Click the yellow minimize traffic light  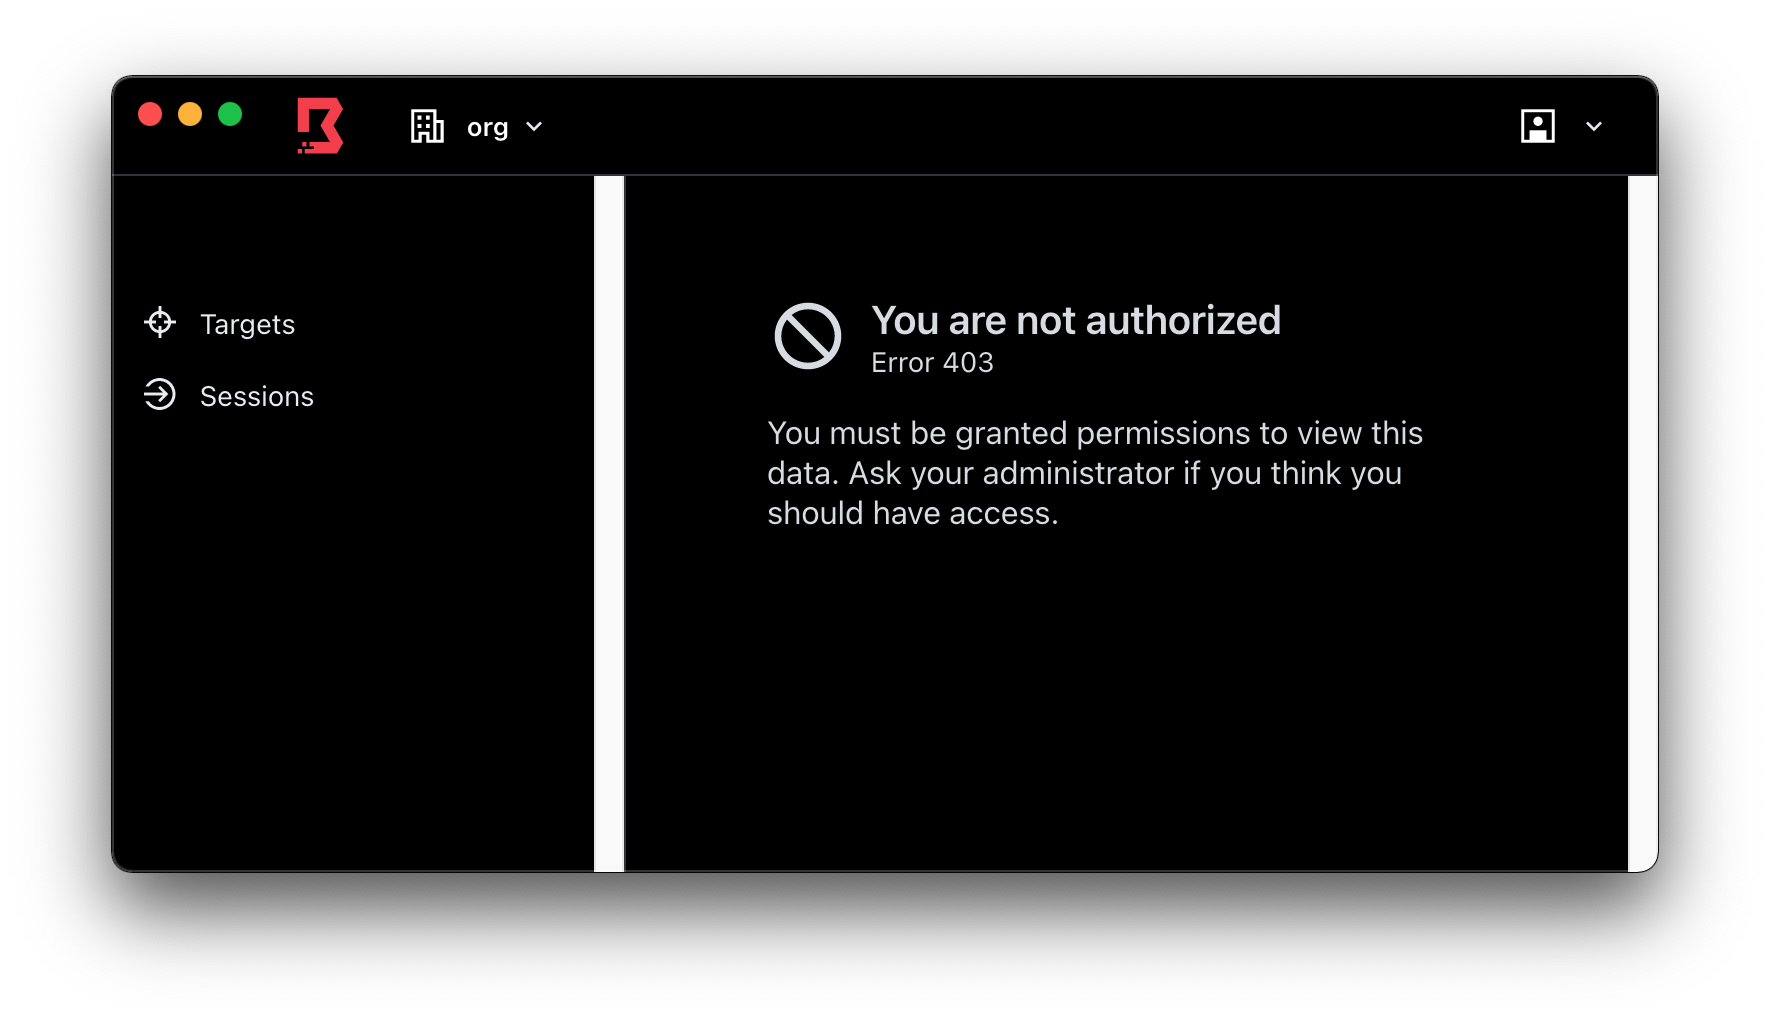(x=190, y=114)
